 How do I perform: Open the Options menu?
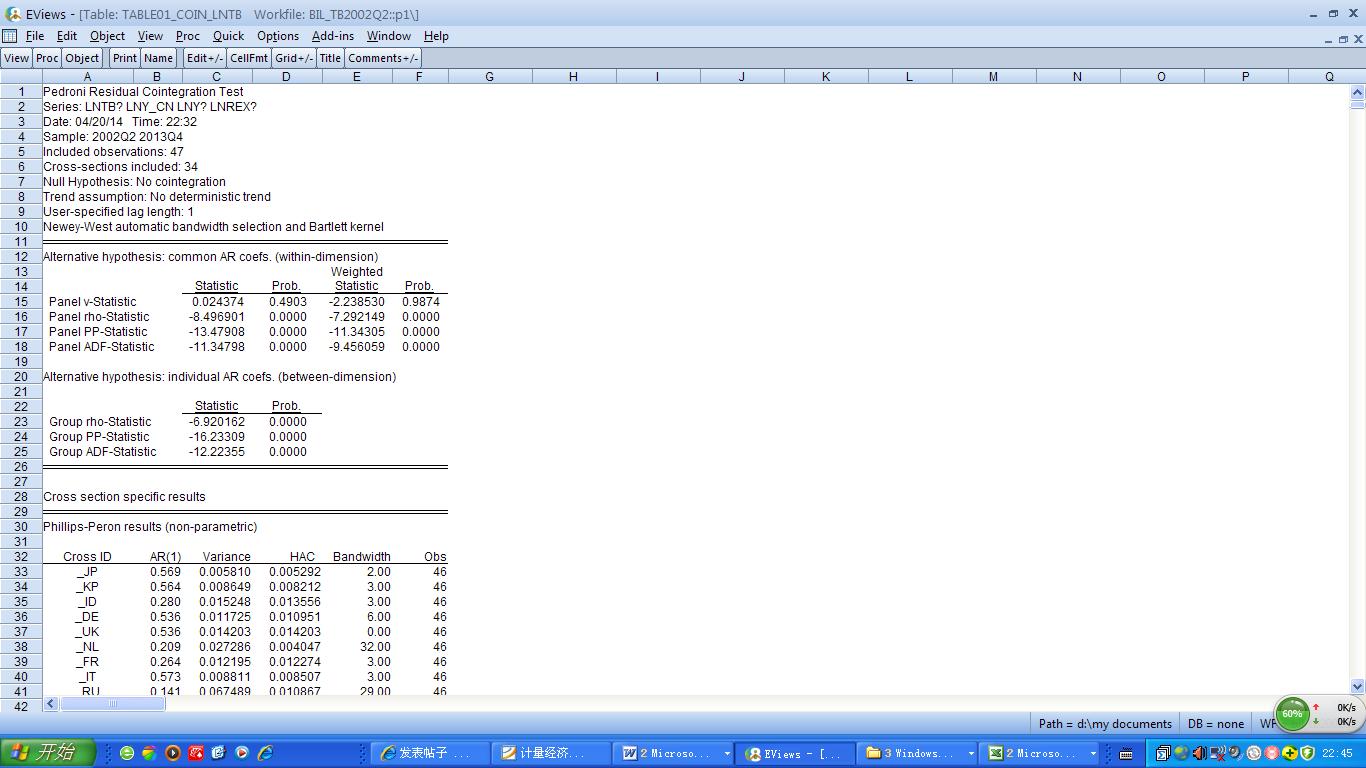[278, 36]
